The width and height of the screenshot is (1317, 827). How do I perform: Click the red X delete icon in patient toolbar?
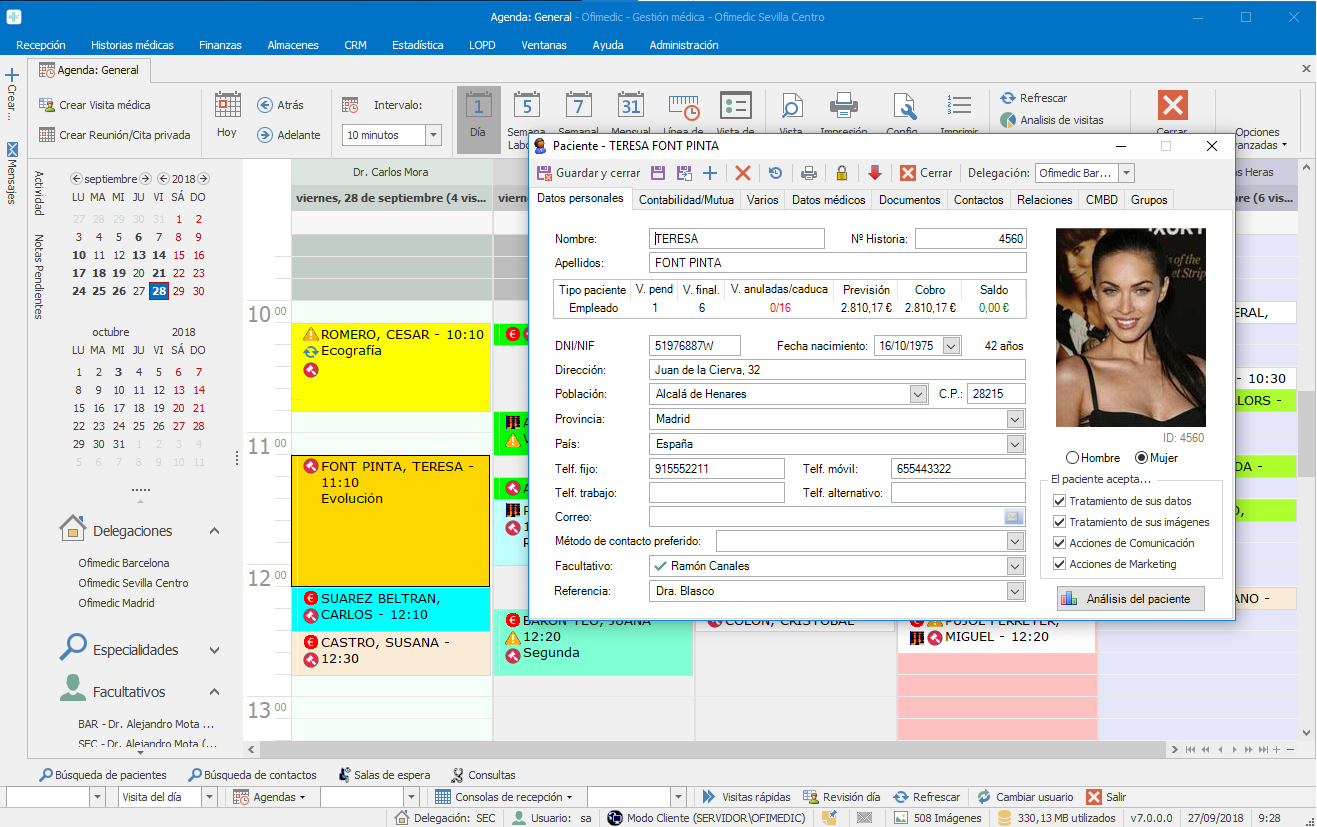point(742,173)
